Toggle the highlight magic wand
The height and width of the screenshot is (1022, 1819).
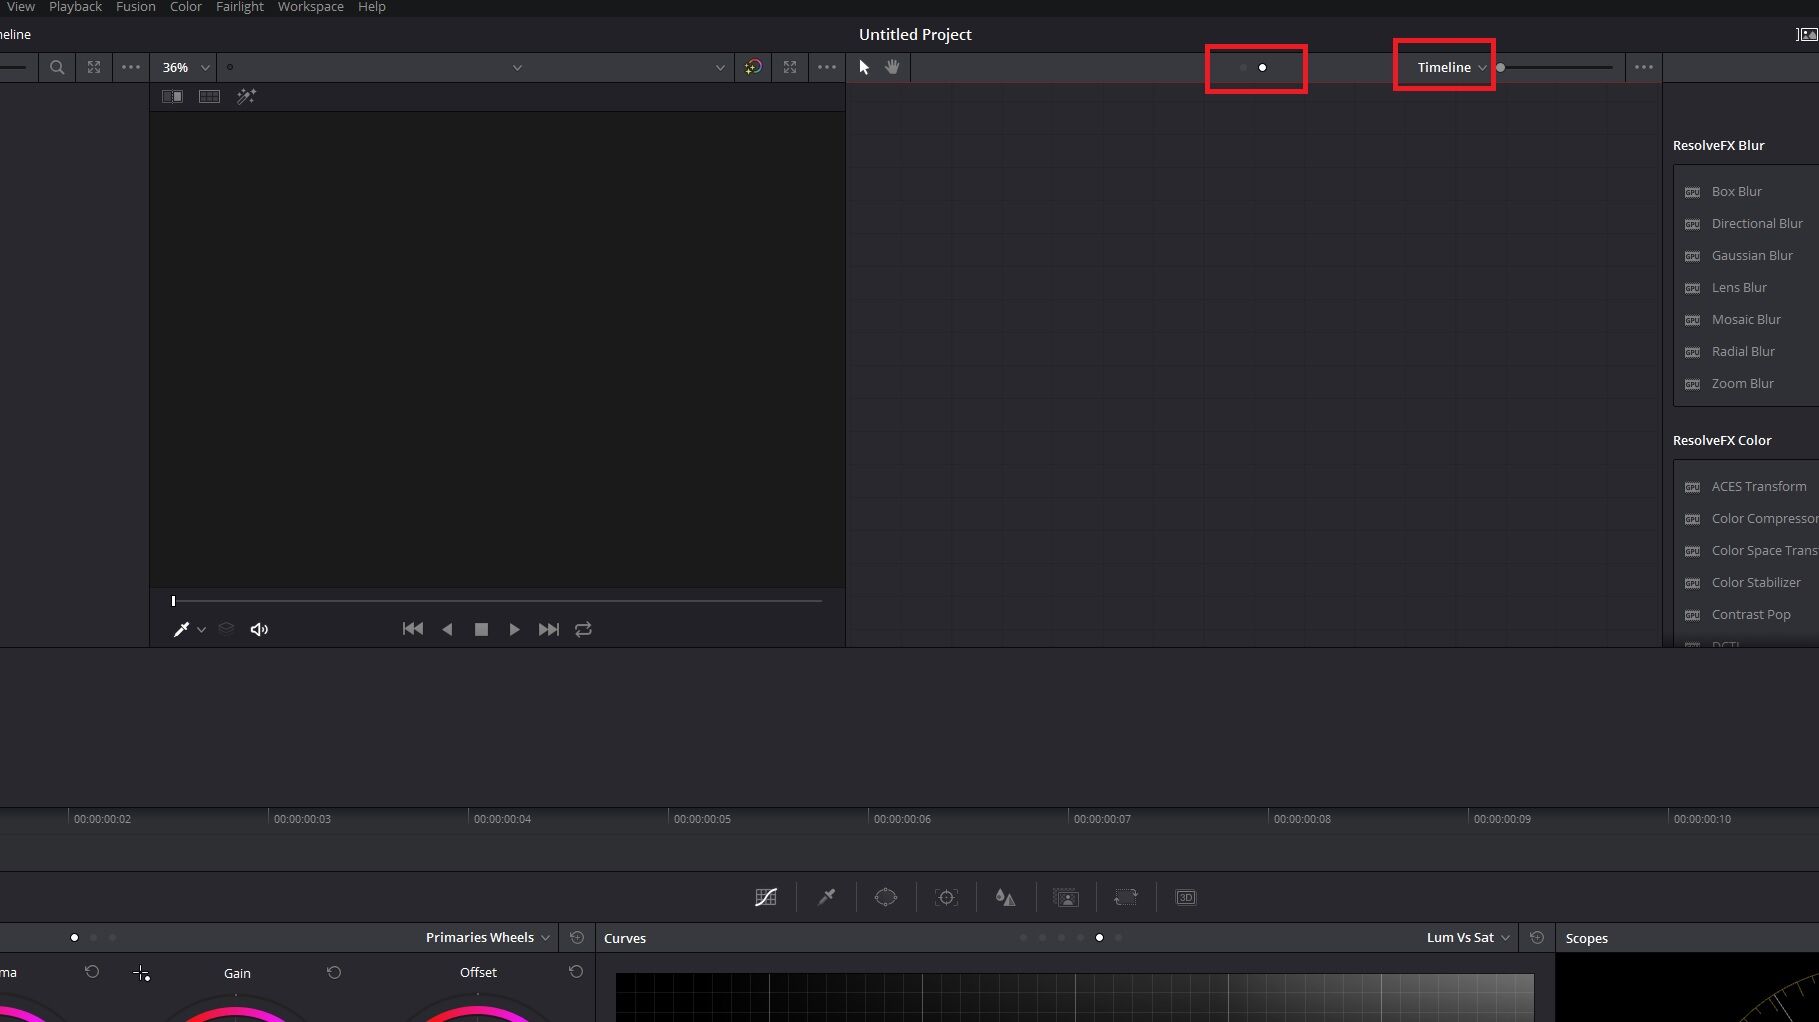click(x=246, y=96)
